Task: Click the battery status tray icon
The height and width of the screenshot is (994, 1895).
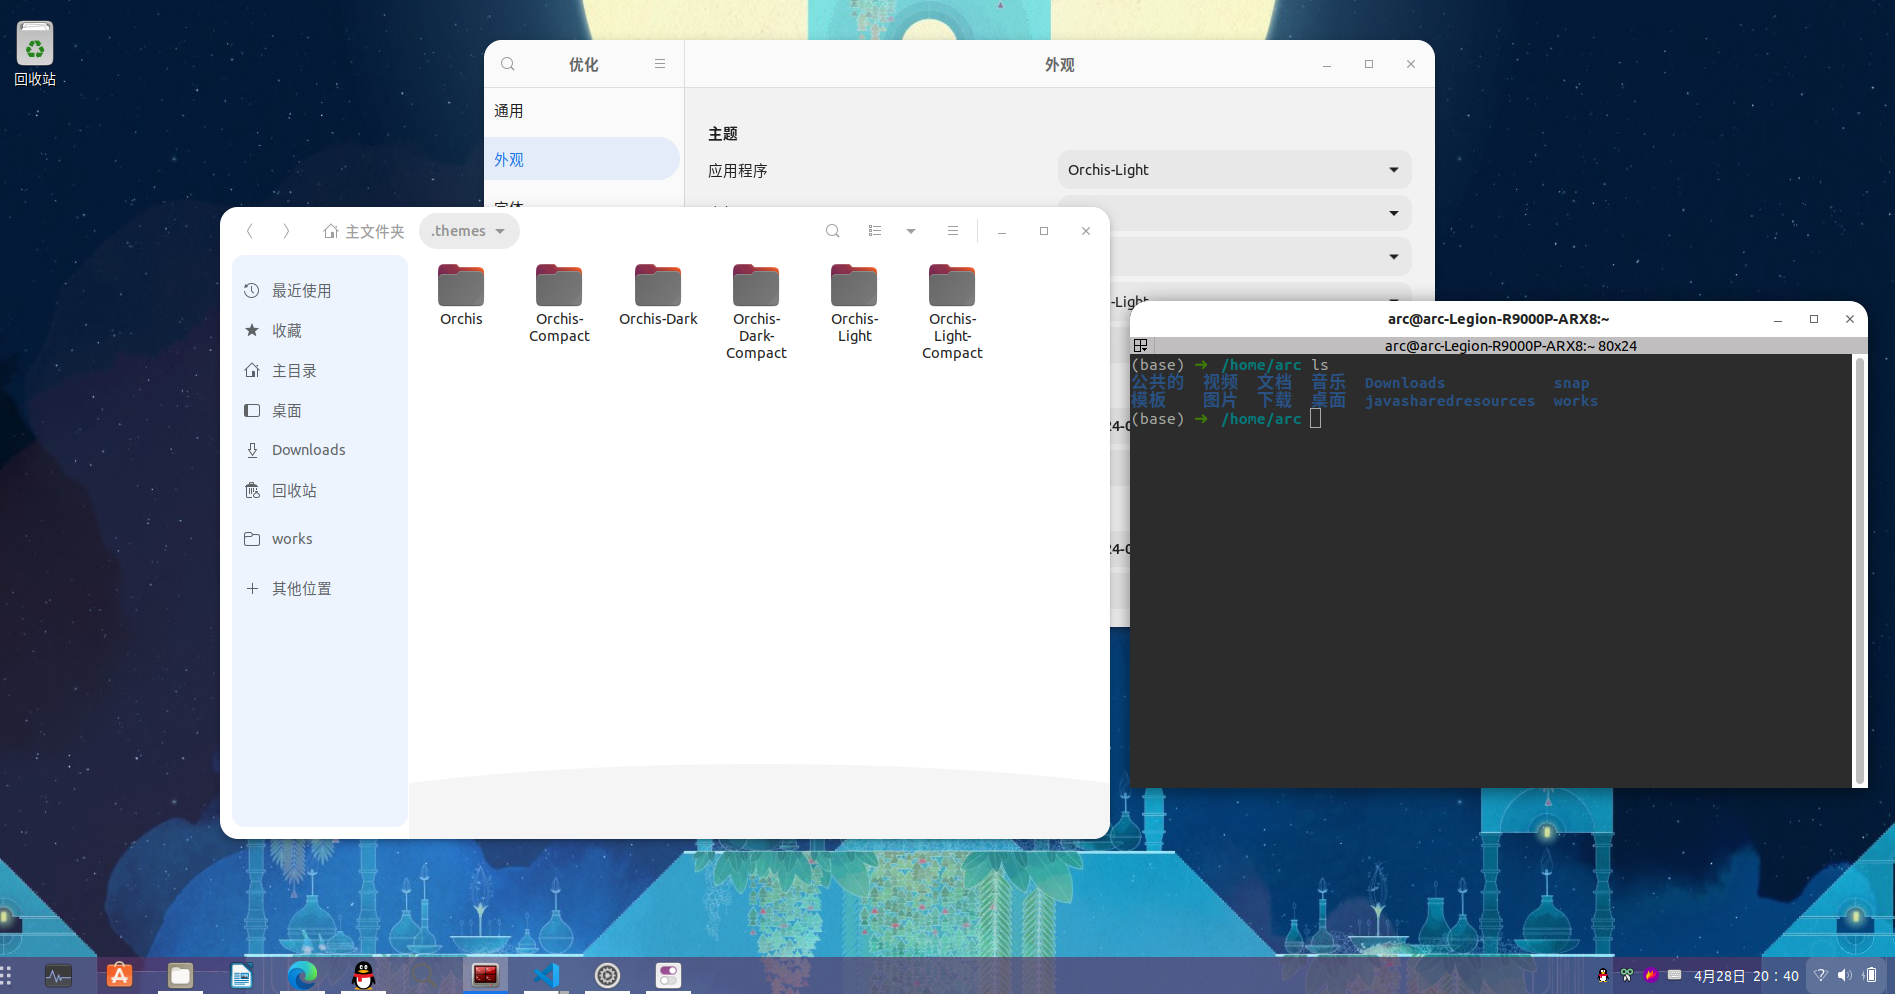Action: (1870, 975)
